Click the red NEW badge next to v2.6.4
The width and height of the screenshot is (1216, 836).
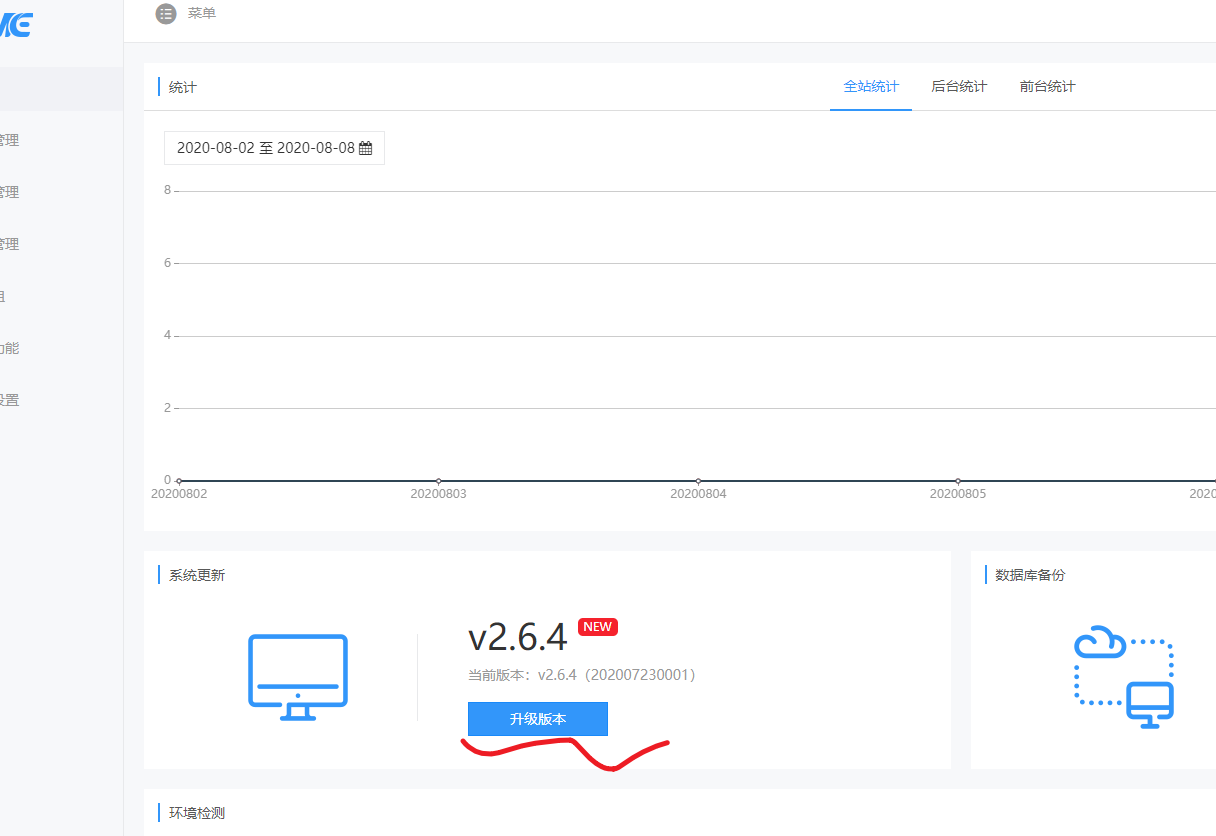[x=598, y=627]
